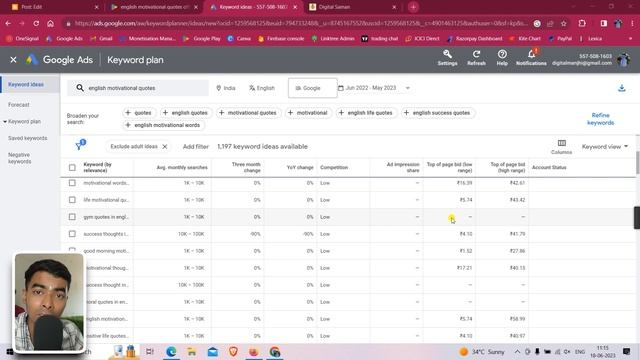Expand the Keyword view dropdown
Image resolution: width=640 pixels, height=360 pixels.
pyautogui.click(x=605, y=147)
